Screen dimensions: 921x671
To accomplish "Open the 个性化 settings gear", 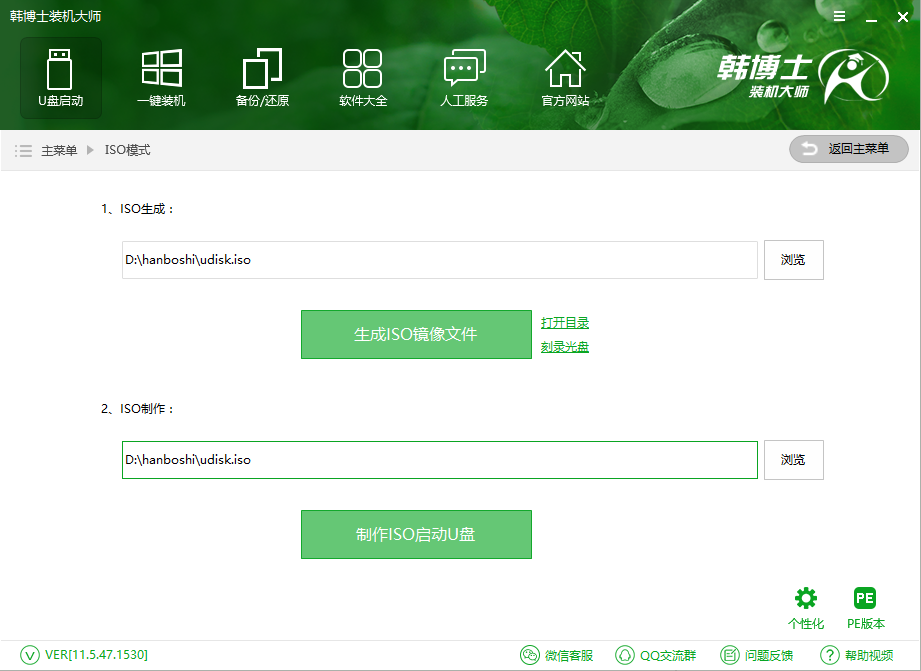I will click(806, 605).
